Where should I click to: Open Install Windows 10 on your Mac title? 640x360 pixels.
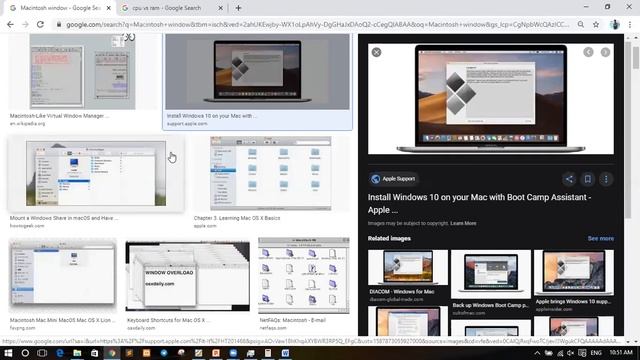point(479,203)
